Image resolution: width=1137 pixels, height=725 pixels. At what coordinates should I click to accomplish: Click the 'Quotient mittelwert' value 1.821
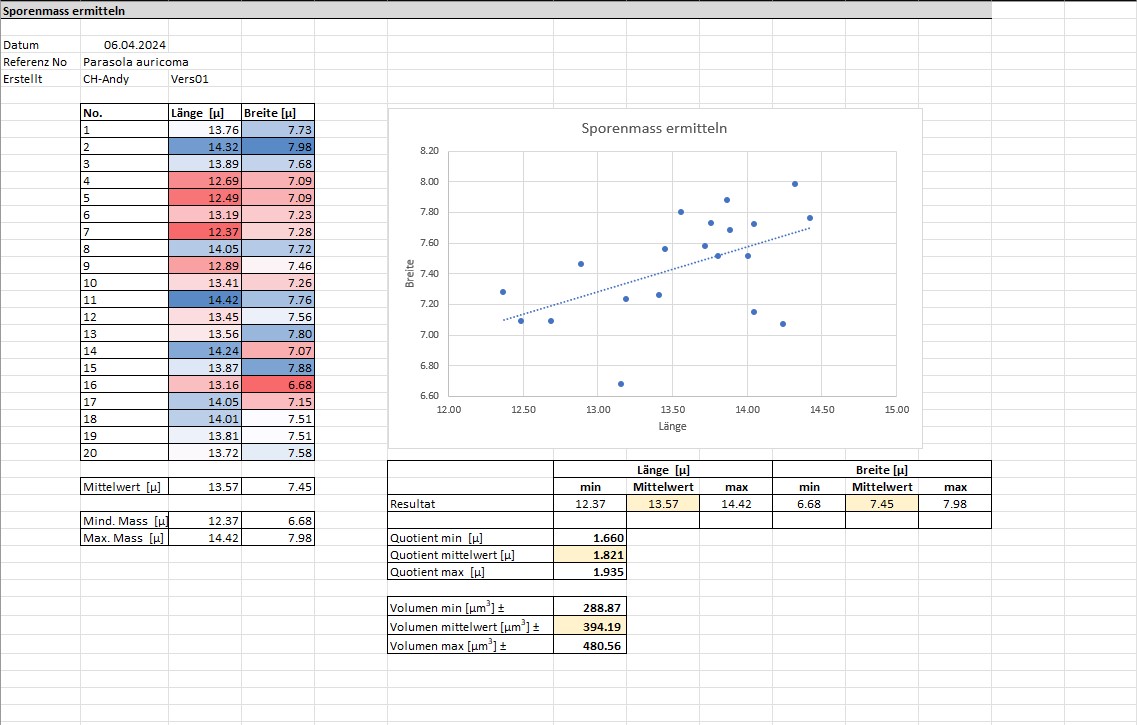point(590,554)
